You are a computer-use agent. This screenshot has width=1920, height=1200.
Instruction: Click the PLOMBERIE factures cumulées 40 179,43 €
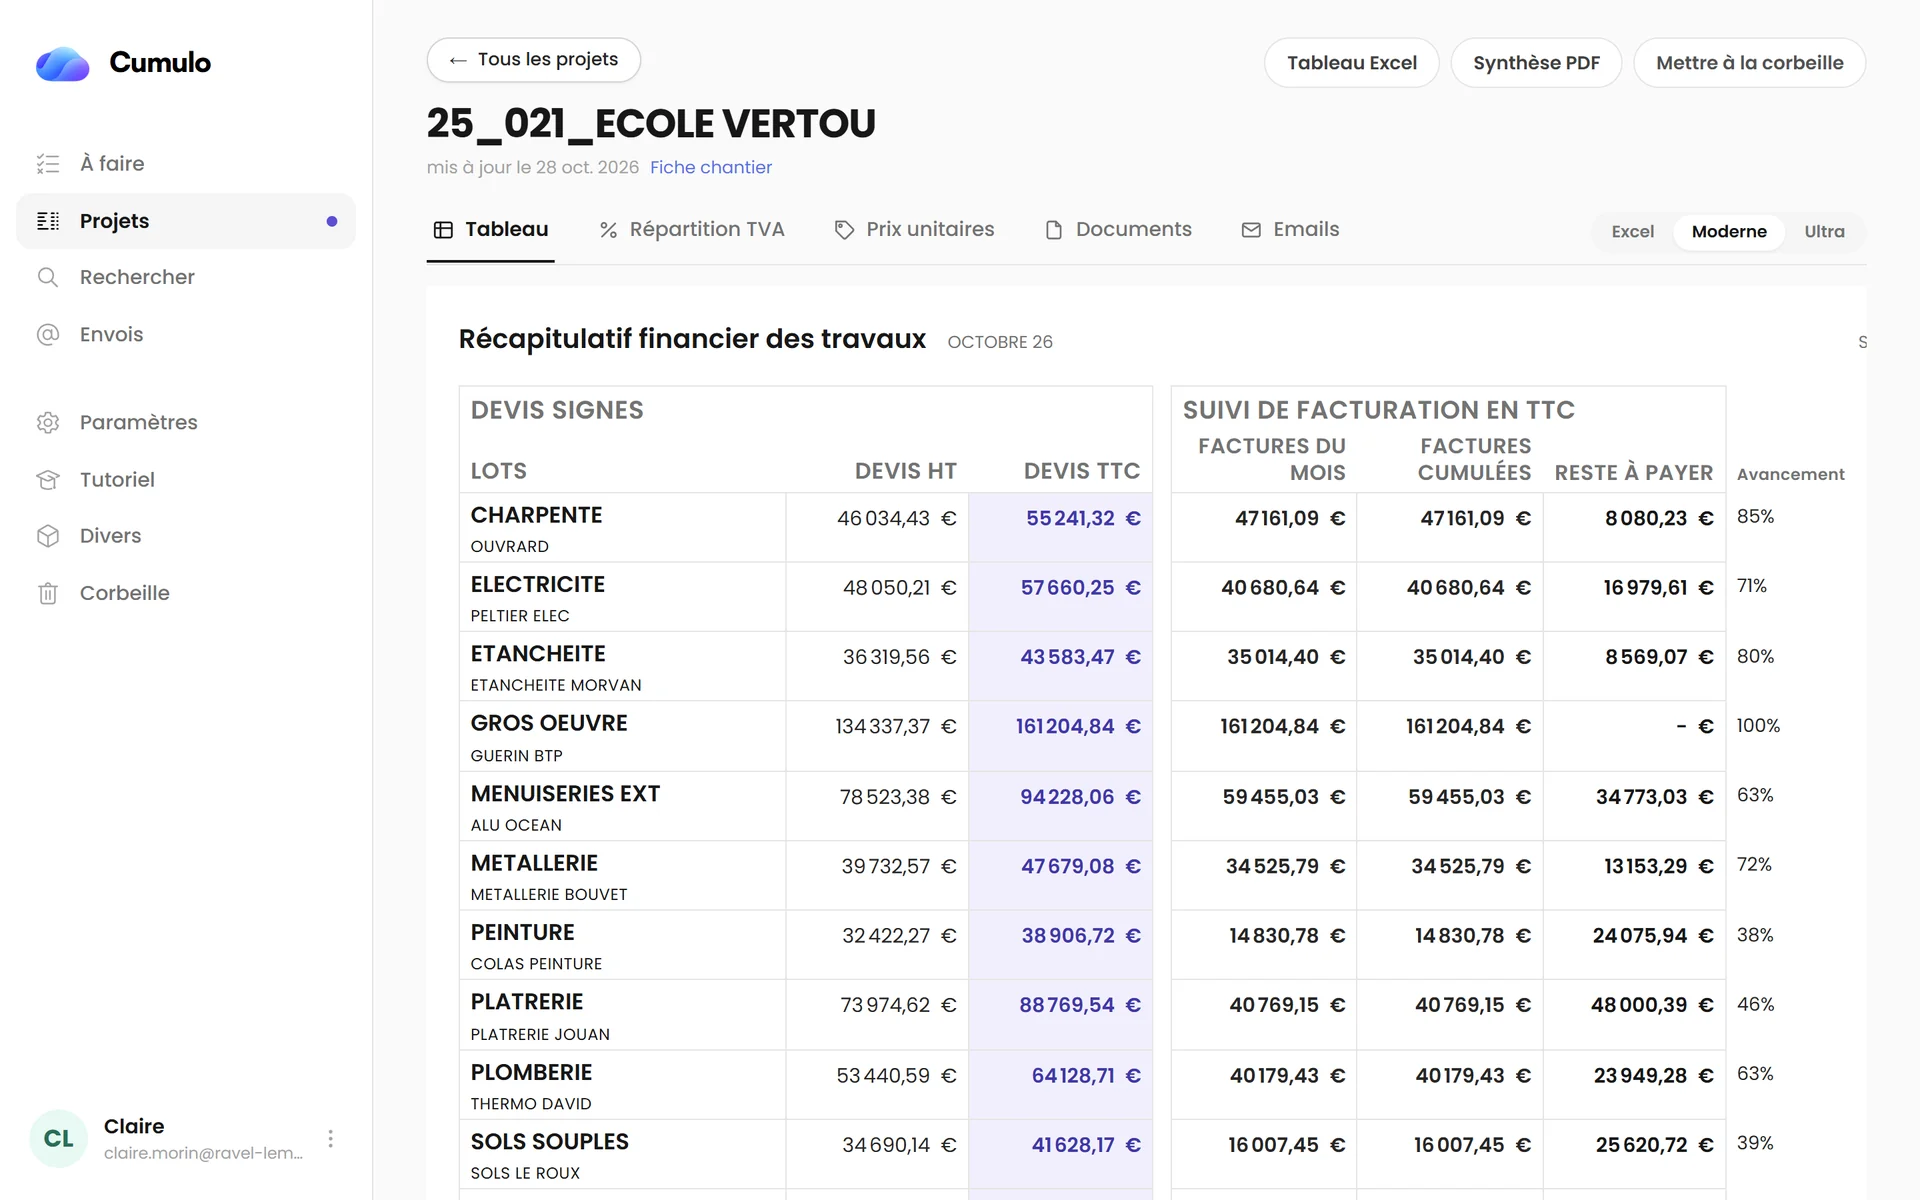coord(1473,1076)
